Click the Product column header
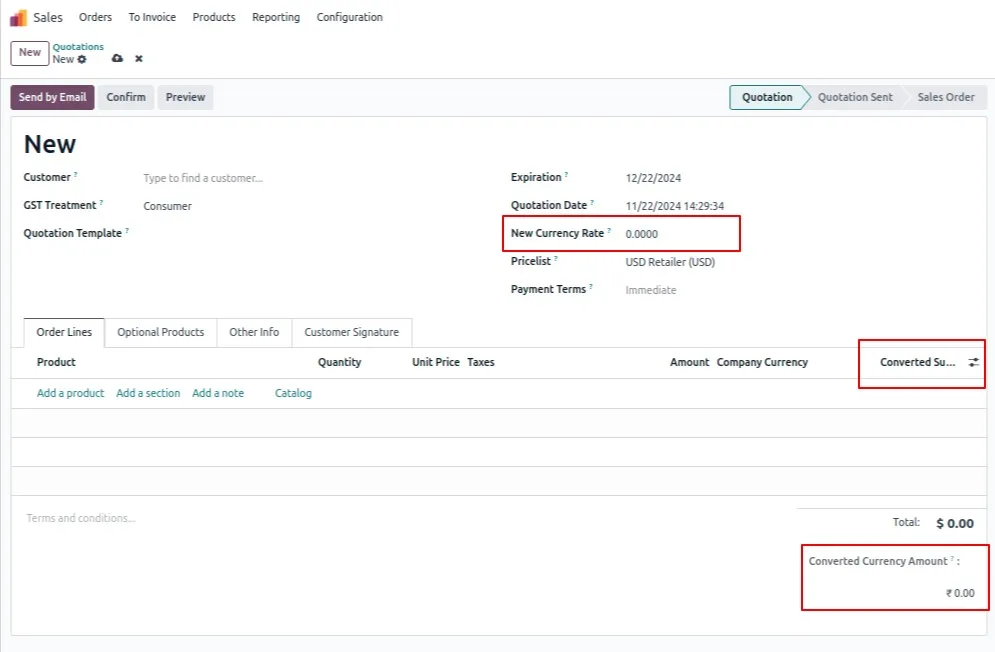Image resolution: width=995 pixels, height=652 pixels. 56,362
